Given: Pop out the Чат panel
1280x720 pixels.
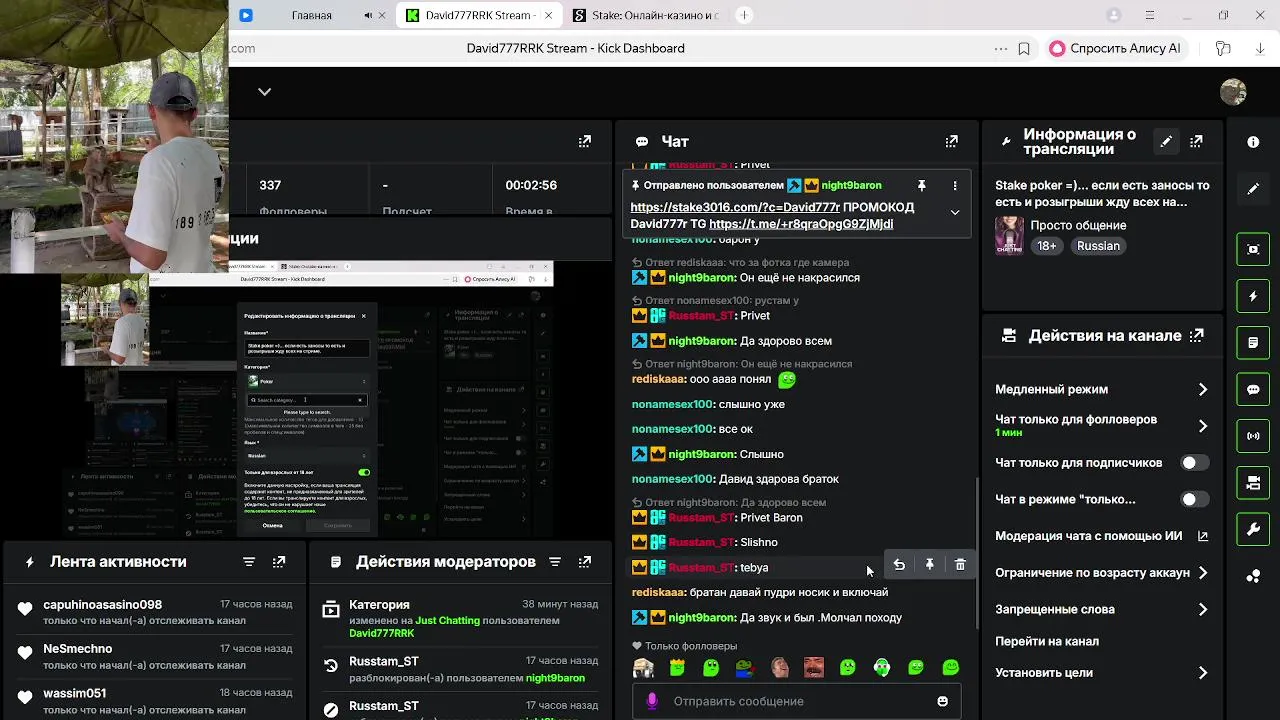Looking at the screenshot, I should pyautogui.click(x=952, y=142).
